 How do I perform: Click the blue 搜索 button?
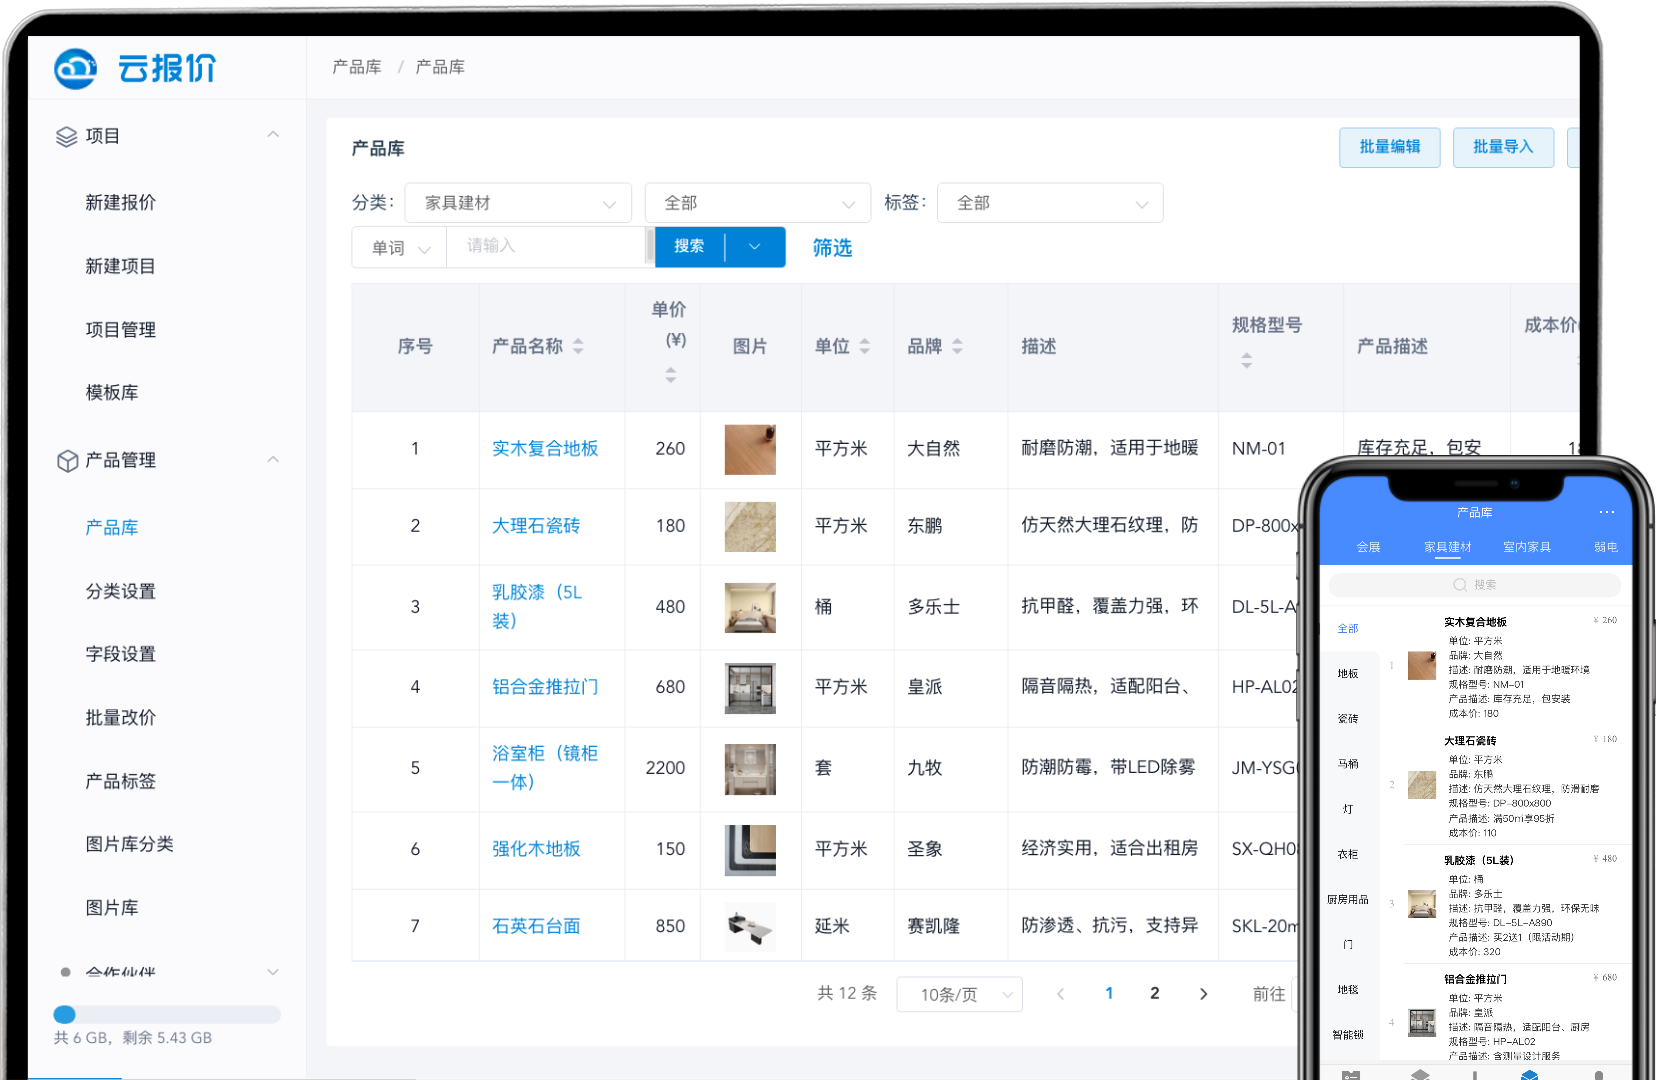pyautogui.click(x=690, y=247)
